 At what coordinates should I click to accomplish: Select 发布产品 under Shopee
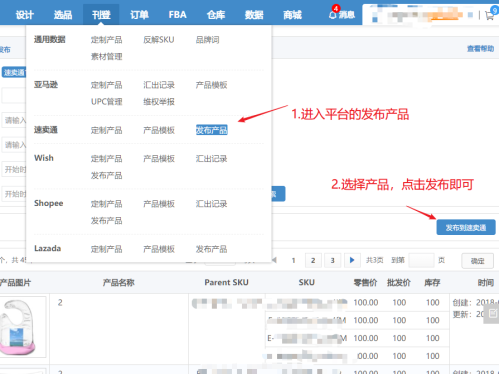point(106,220)
